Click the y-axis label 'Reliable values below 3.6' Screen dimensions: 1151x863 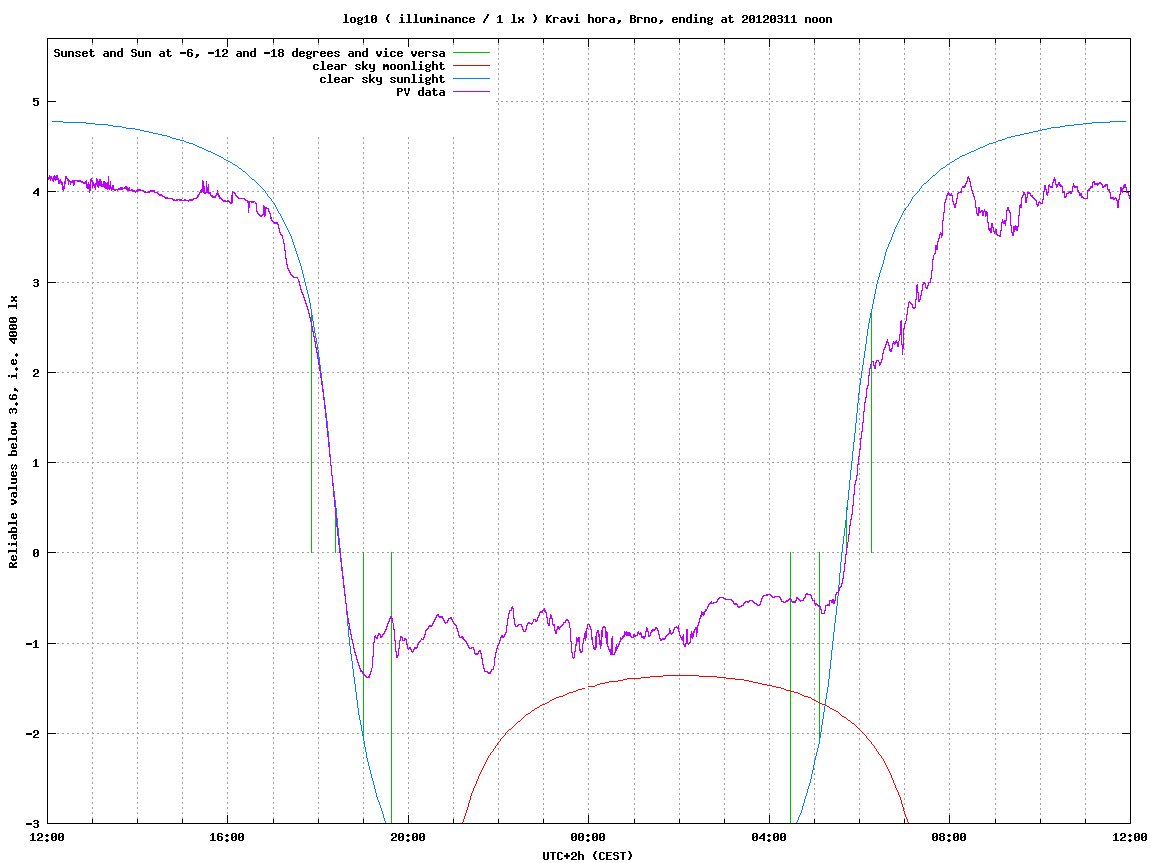(x=13, y=431)
